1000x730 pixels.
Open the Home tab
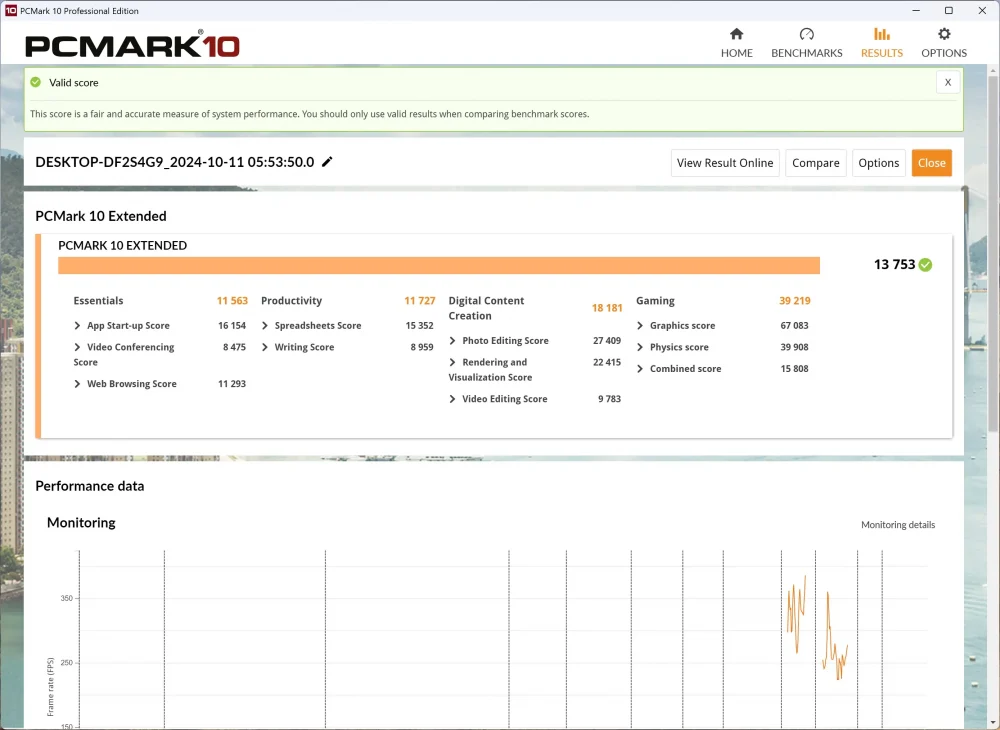tap(737, 43)
